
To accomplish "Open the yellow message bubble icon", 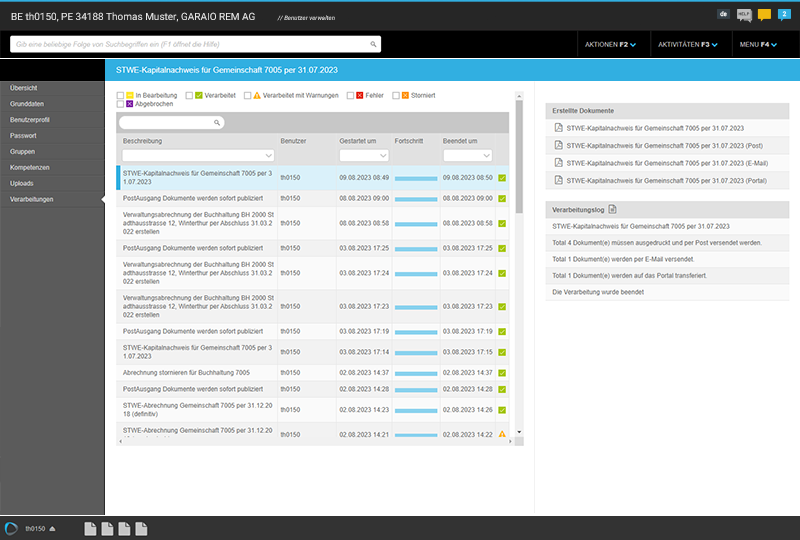I will [x=764, y=14].
